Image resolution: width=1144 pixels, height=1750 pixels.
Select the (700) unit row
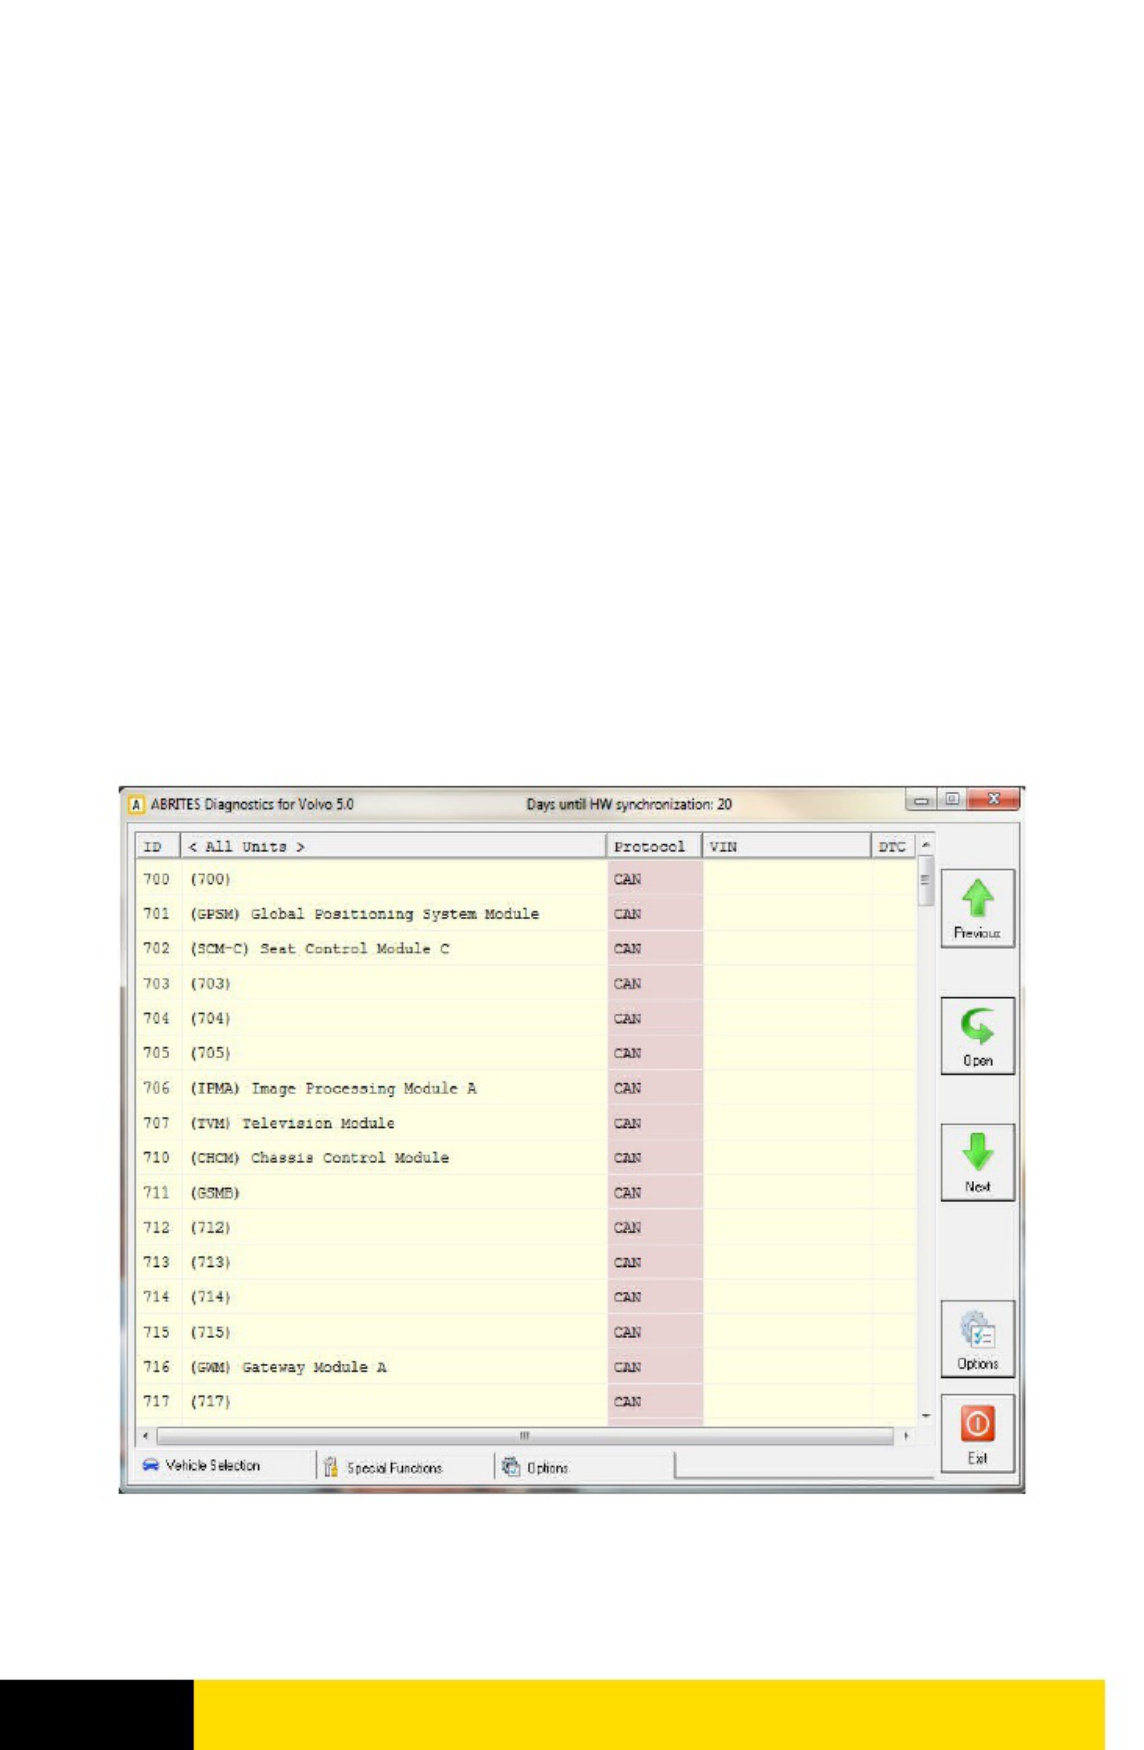pos(526,879)
